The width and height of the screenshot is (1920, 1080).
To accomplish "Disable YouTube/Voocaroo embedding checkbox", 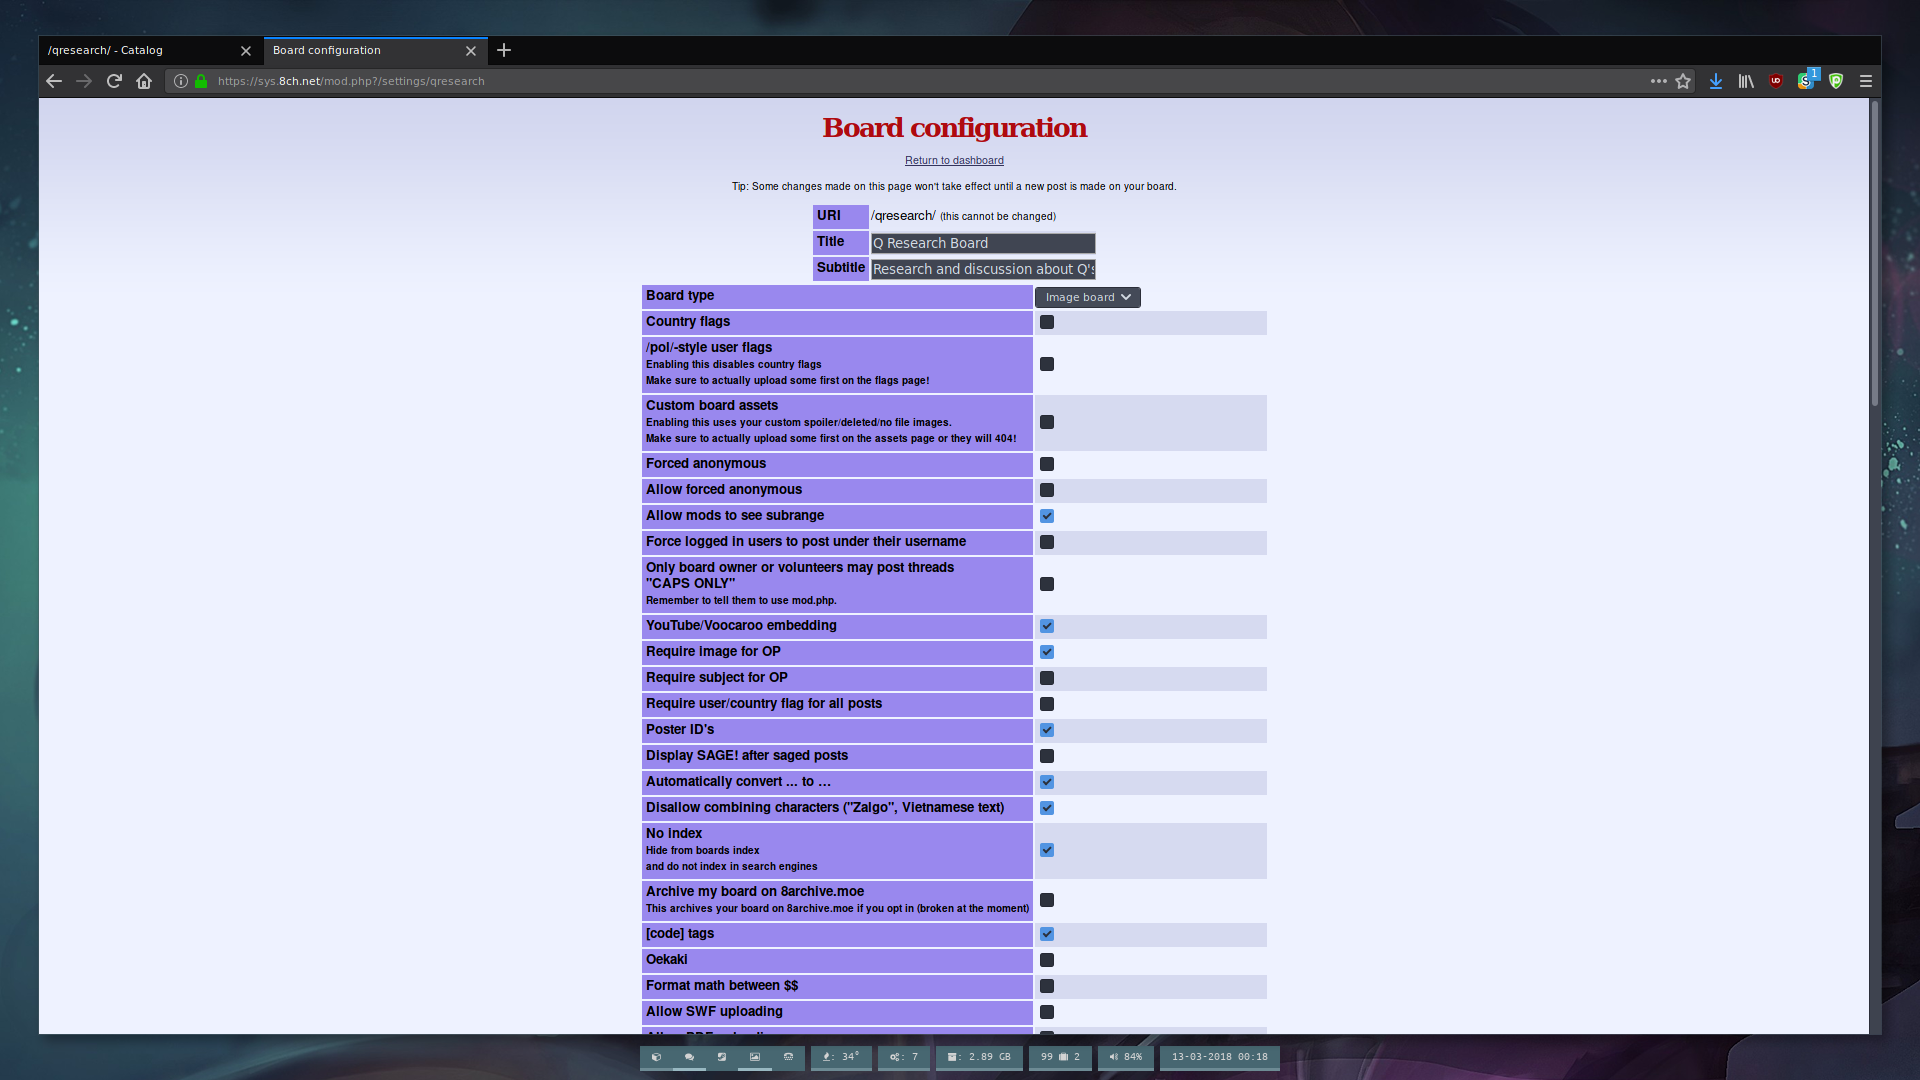I will click(x=1047, y=626).
